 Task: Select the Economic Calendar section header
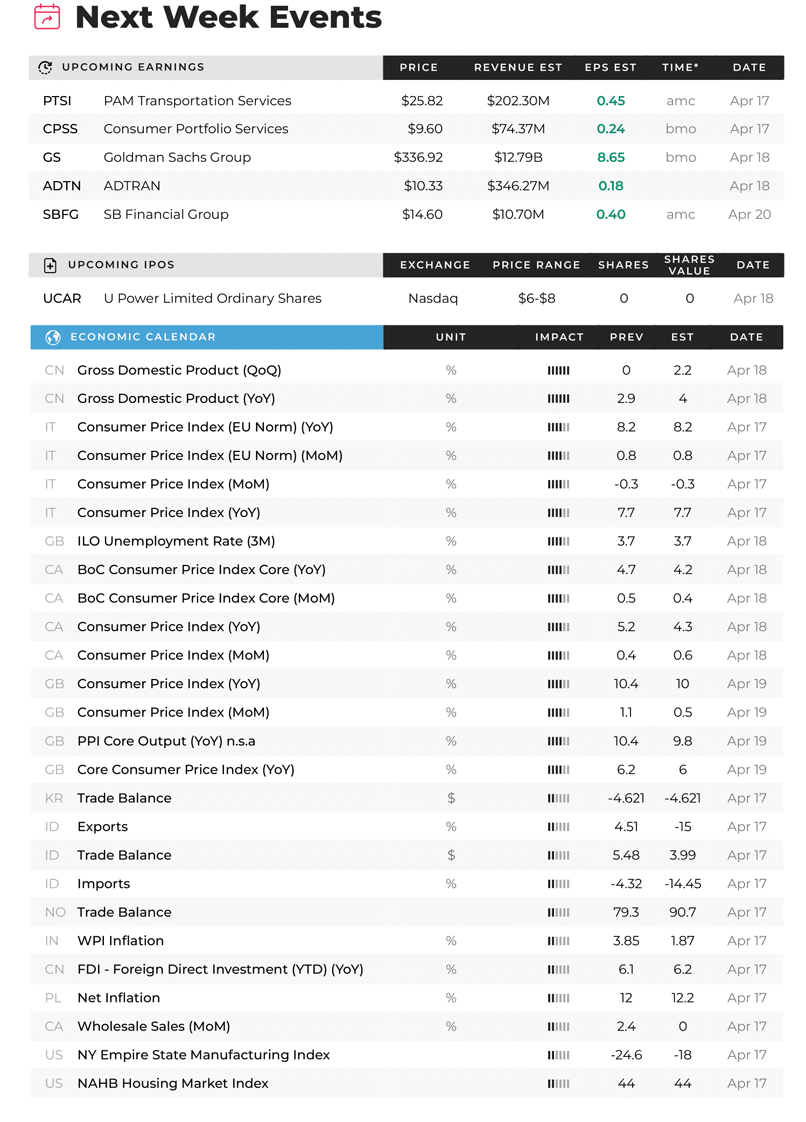point(207,337)
